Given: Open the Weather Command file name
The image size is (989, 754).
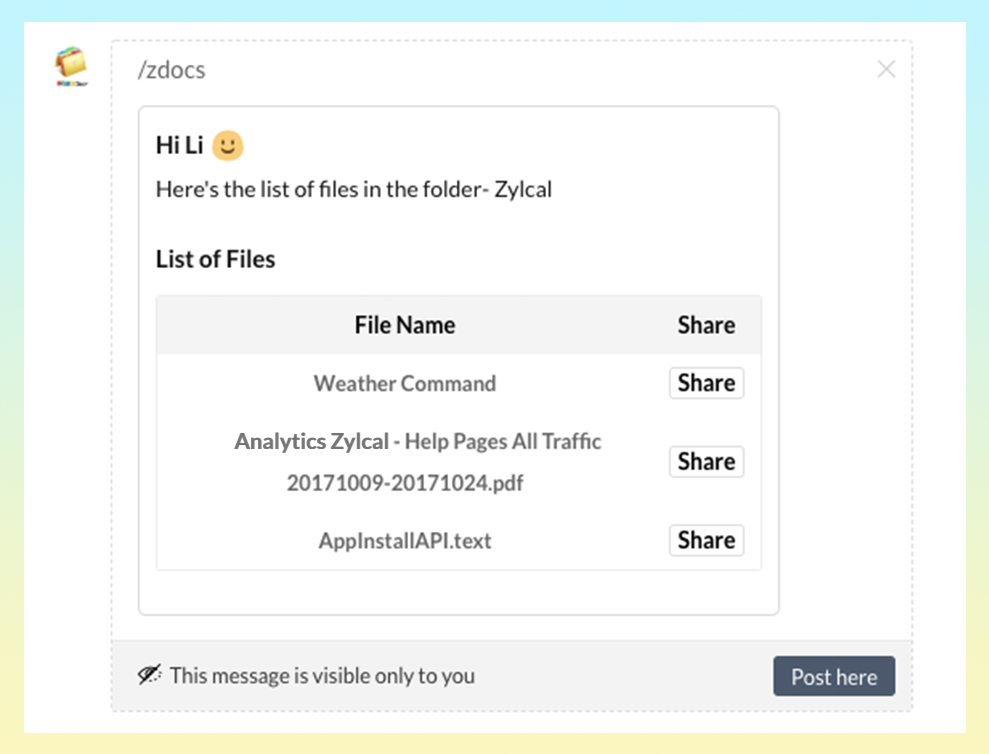Looking at the screenshot, I should pyautogui.click(x=404, y=384).
